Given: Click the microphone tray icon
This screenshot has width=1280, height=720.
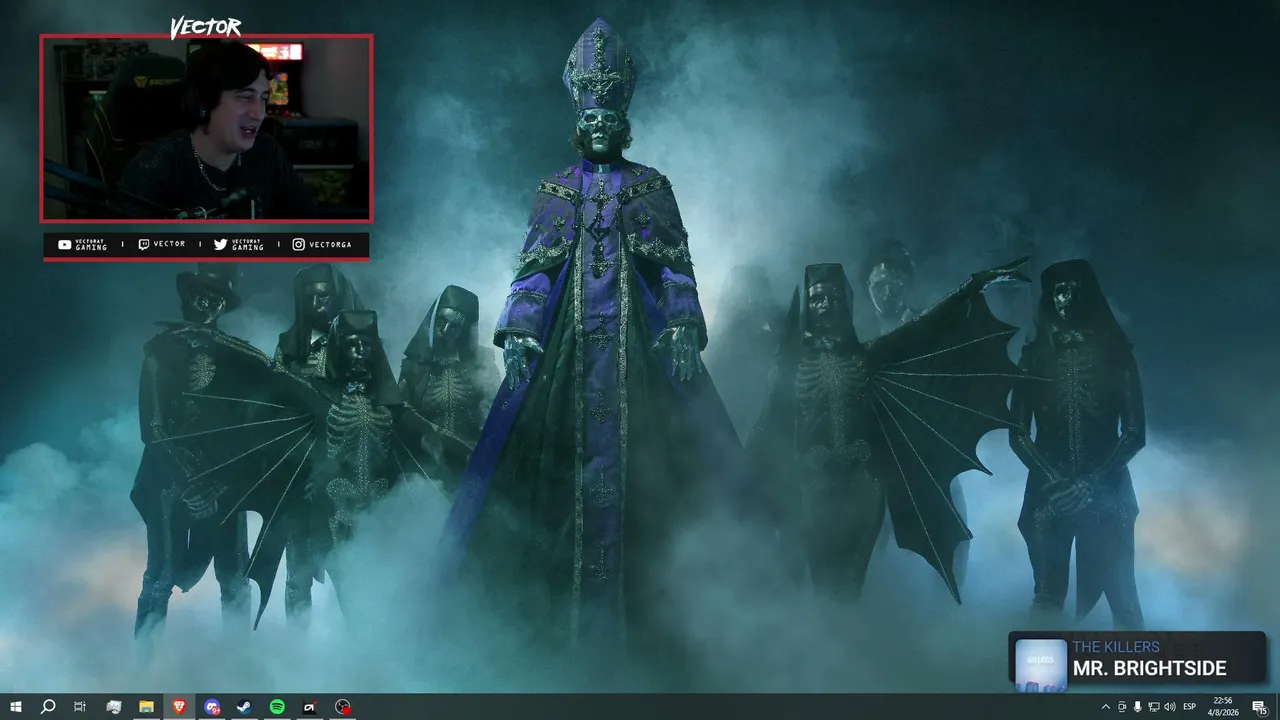Looking at the screenshot, I should click(1137, 707).
